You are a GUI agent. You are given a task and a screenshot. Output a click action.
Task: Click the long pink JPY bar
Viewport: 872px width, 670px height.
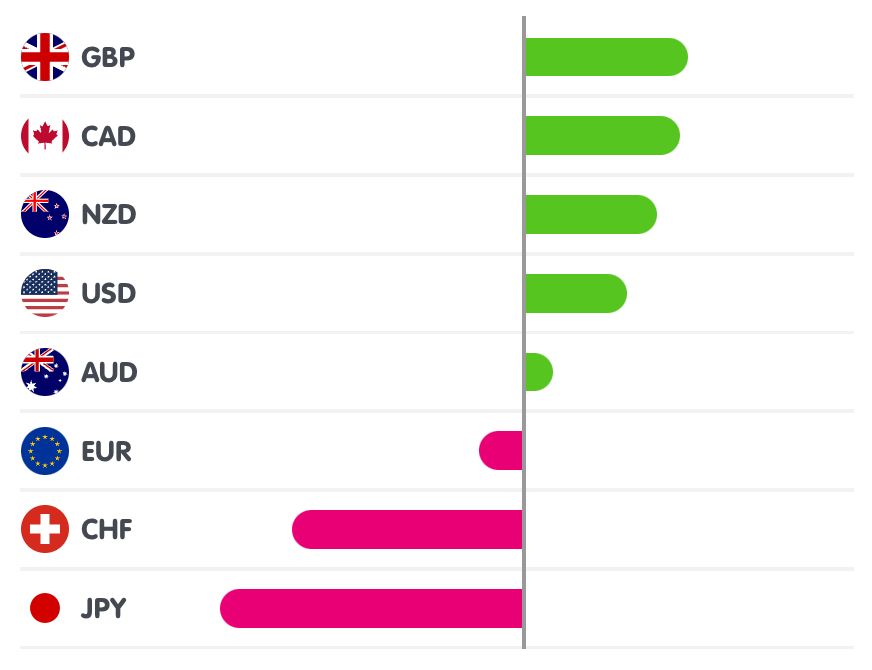372,608
